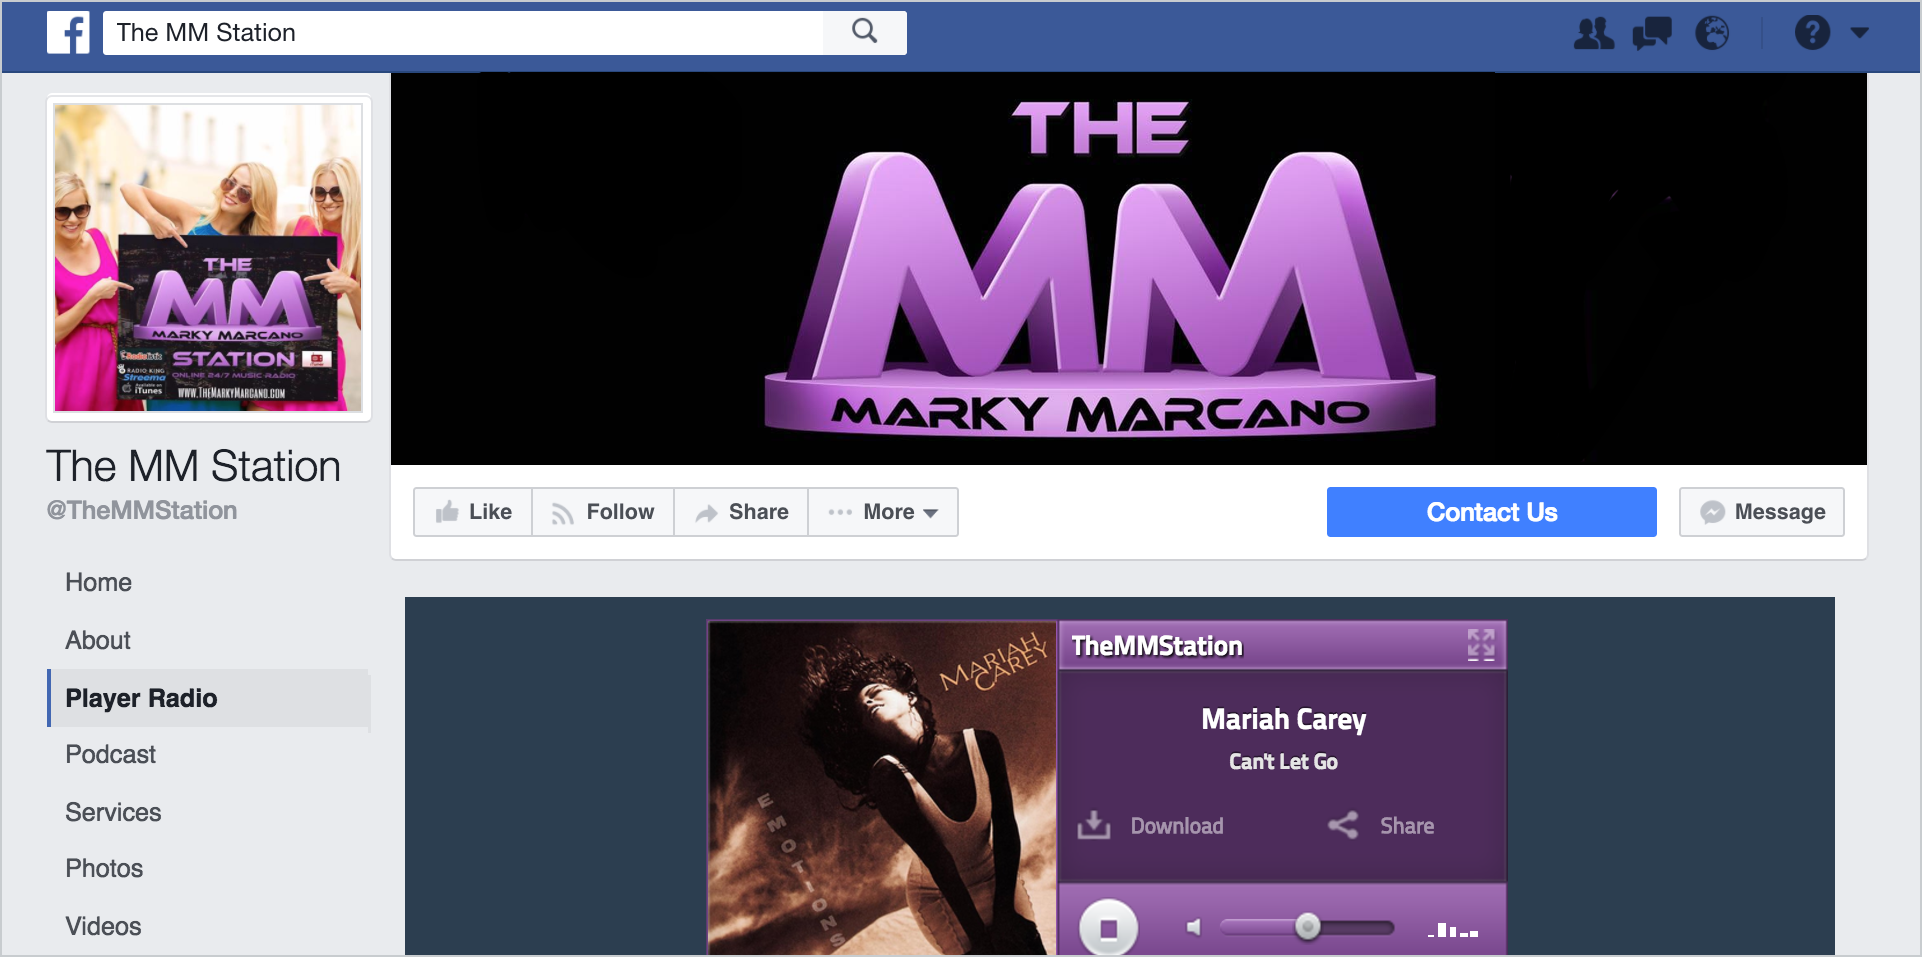
Task: Click the equalizer bars icon
Action: [x=1453, y=929]
